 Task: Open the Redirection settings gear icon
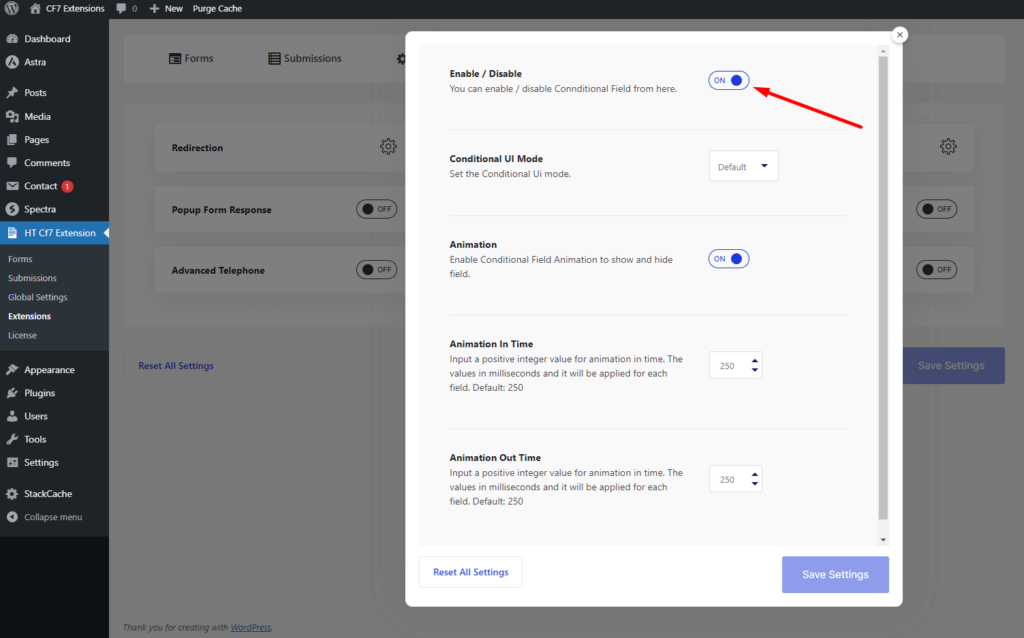(388, 147)
